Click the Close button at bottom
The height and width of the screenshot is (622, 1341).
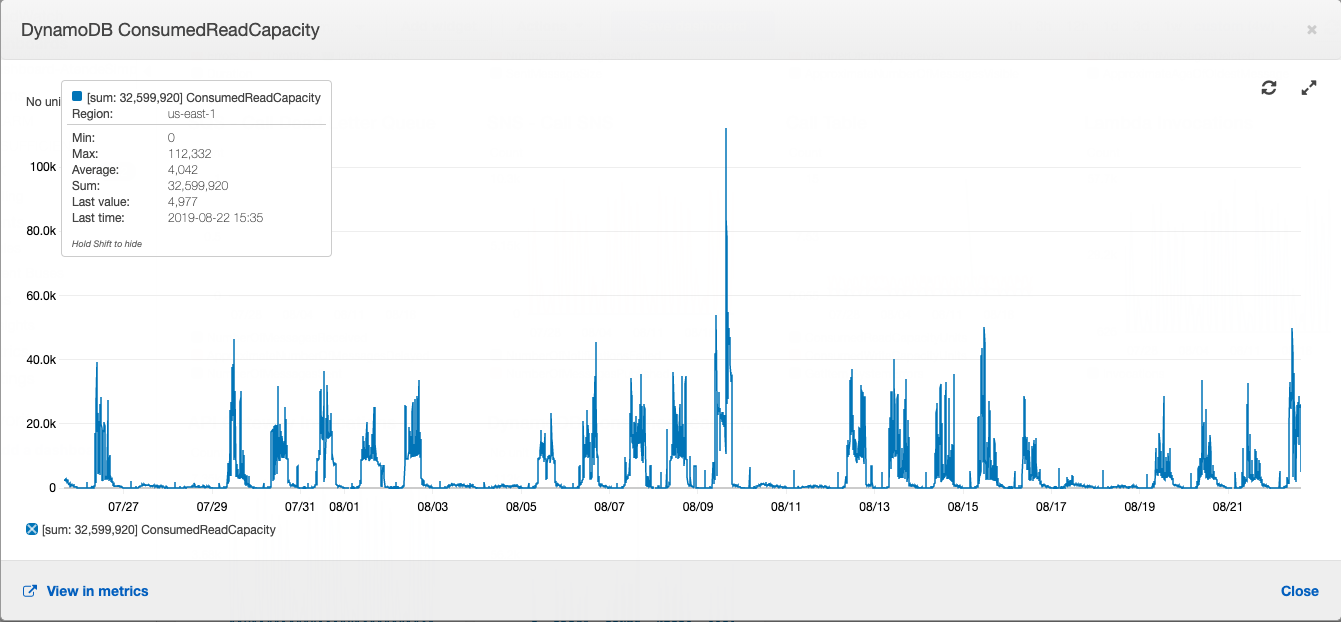1300,591
